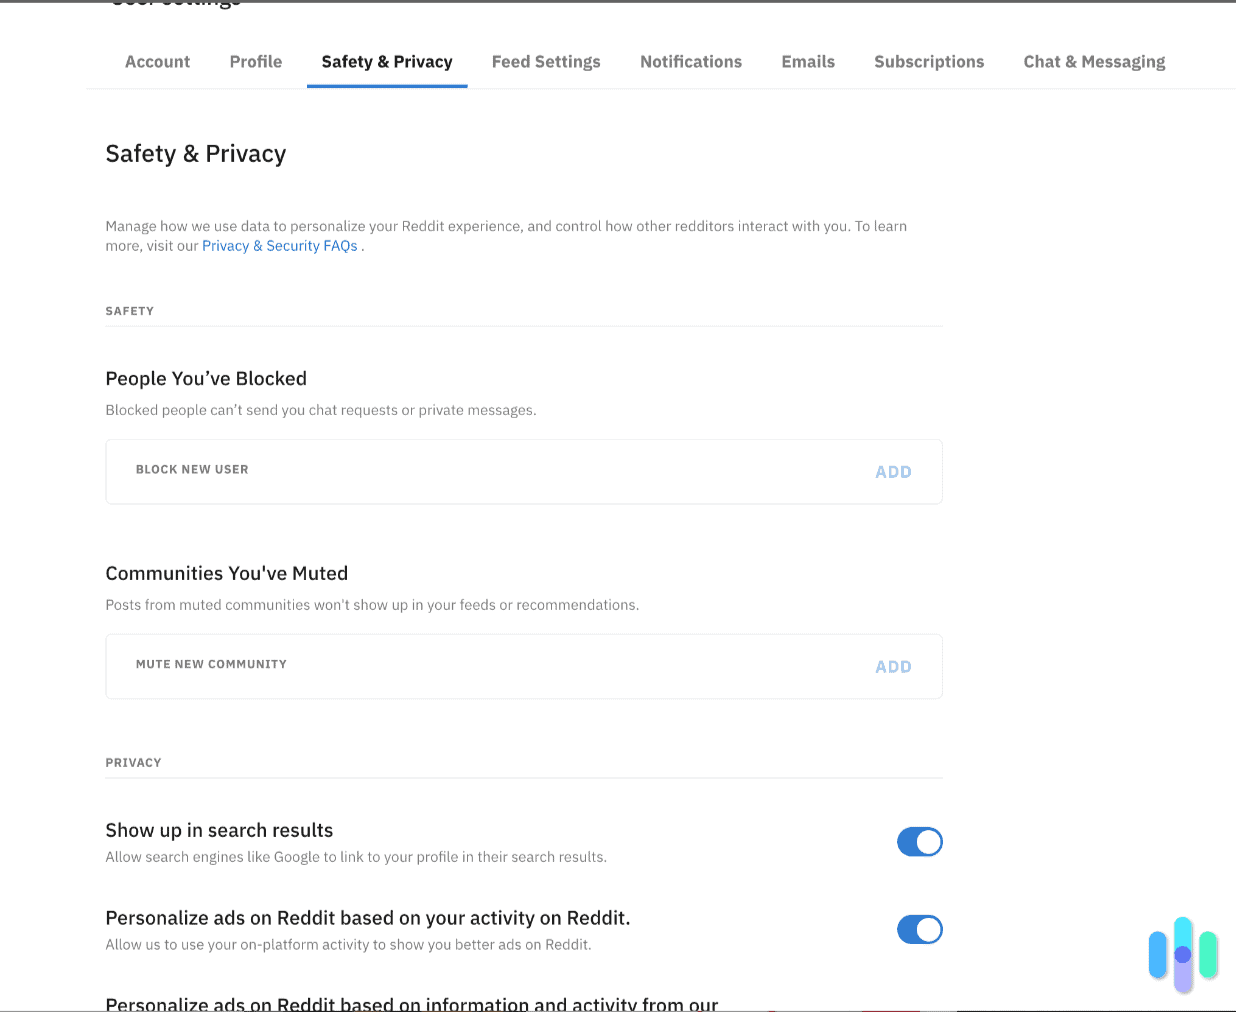Switch to the Account tab
1236x1012 pixels.
157,61
